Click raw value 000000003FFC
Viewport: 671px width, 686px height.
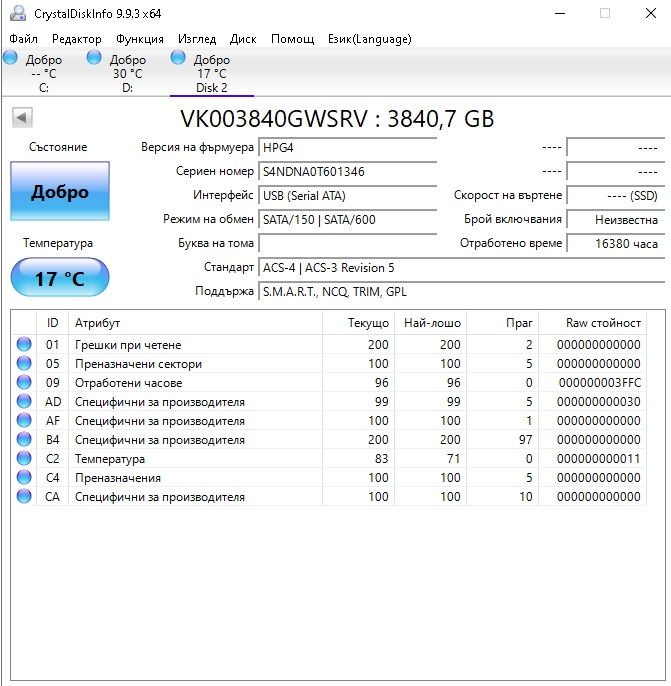coord(600,383)
